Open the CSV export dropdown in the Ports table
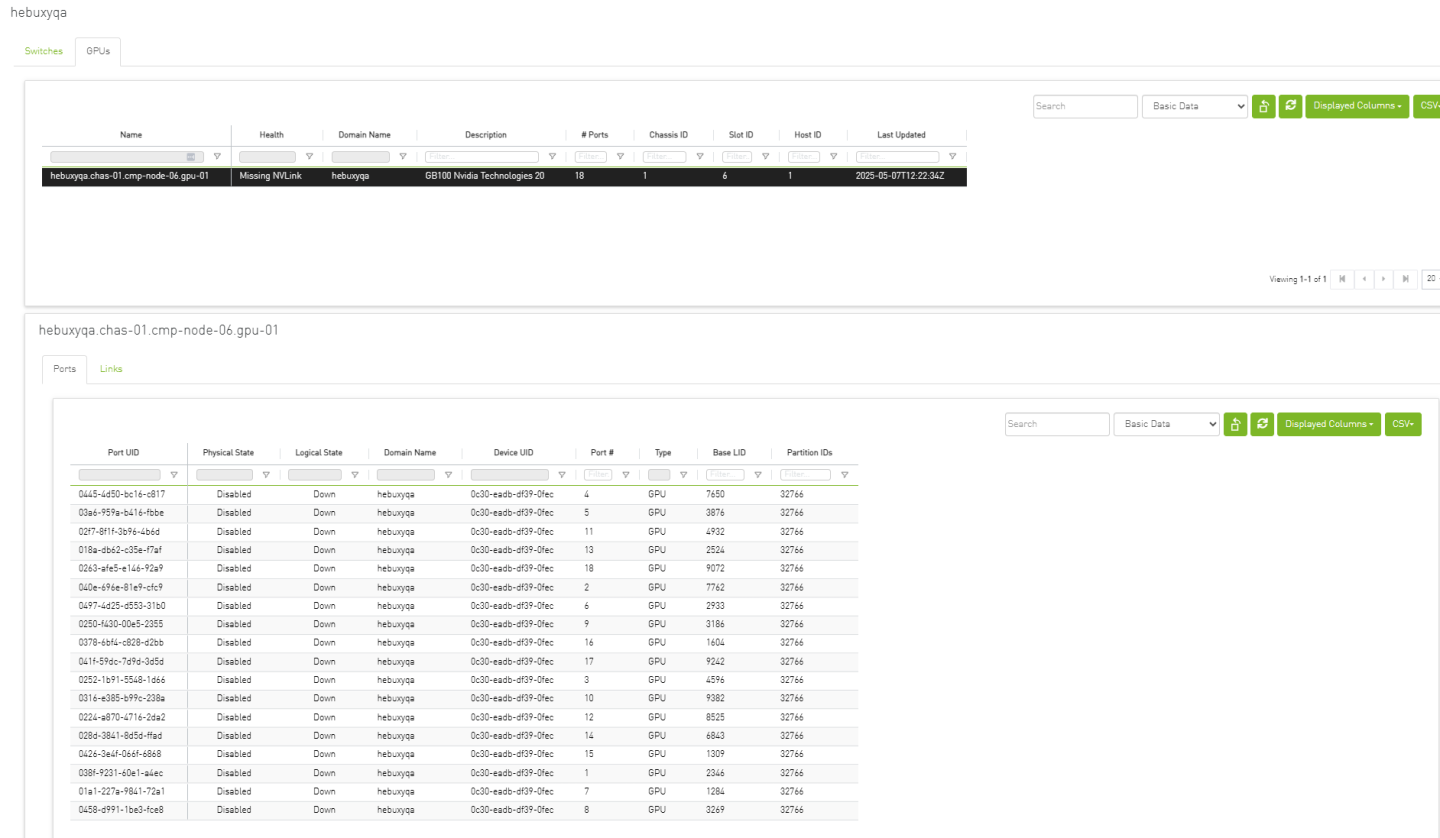 [x=1402, y=424]
